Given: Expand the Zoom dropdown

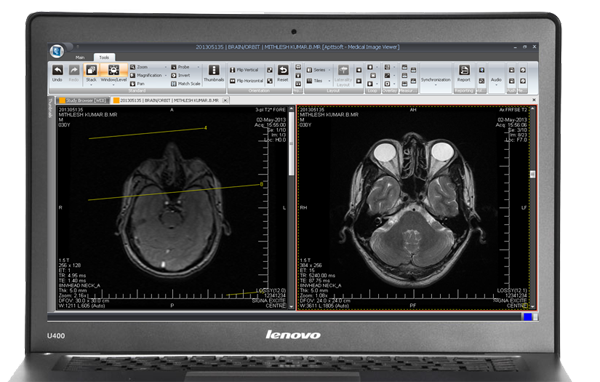Looking at the screenshot, I should point(165,67).
